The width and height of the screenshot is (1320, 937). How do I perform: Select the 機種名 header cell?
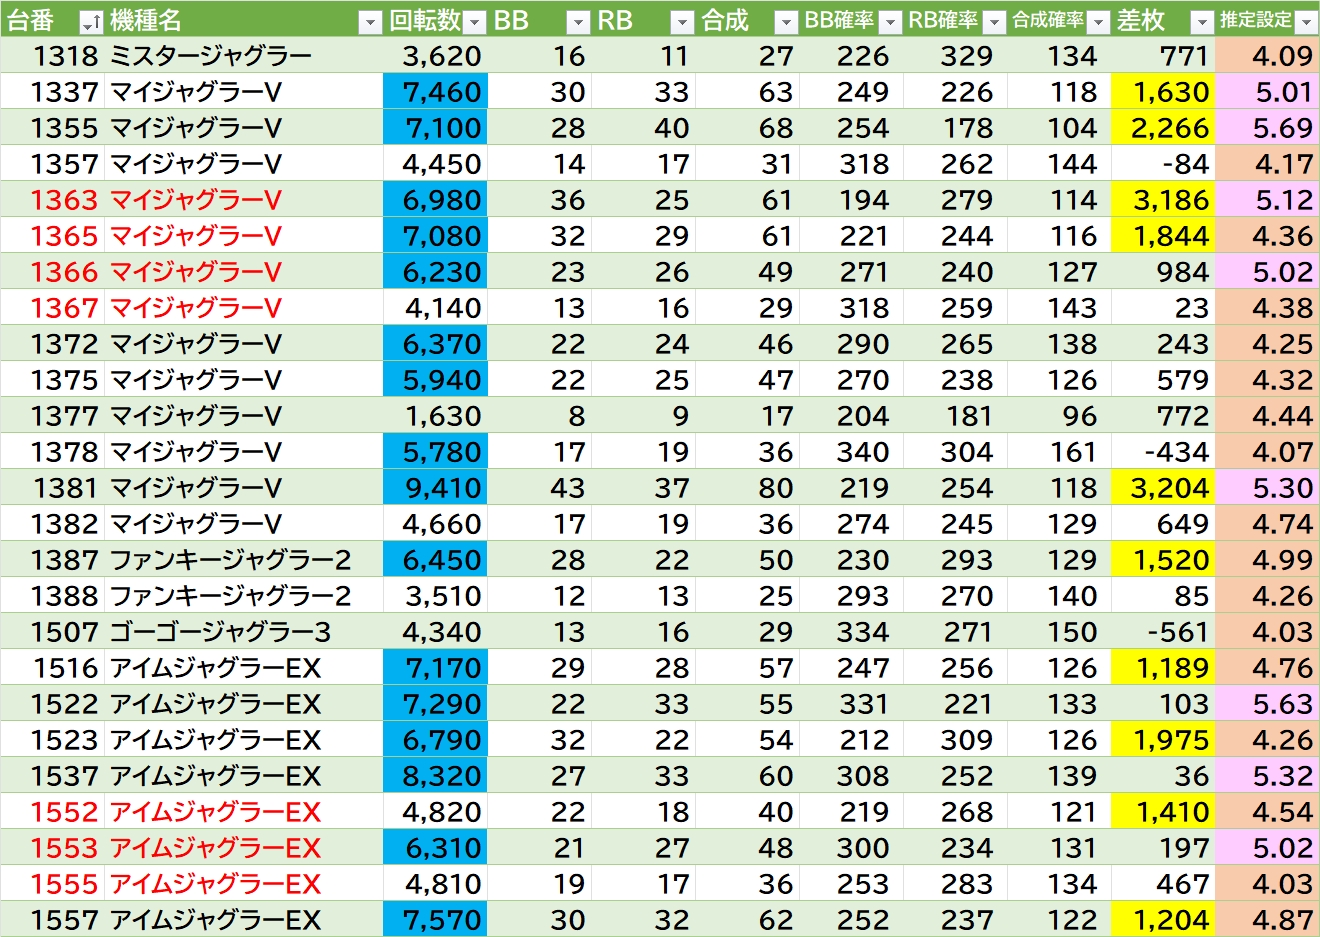click(244, 20)
